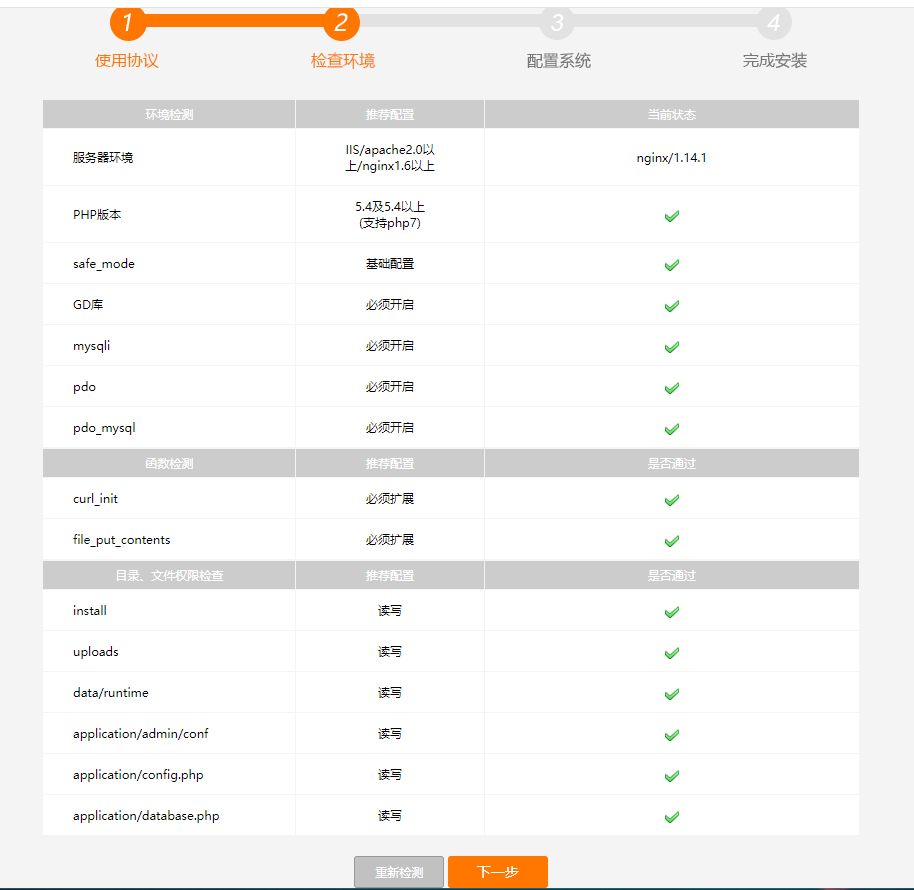Click the pdo_mysql row label
The height and width of the screenshot is (890, 914).
click(x=104, y=428)
